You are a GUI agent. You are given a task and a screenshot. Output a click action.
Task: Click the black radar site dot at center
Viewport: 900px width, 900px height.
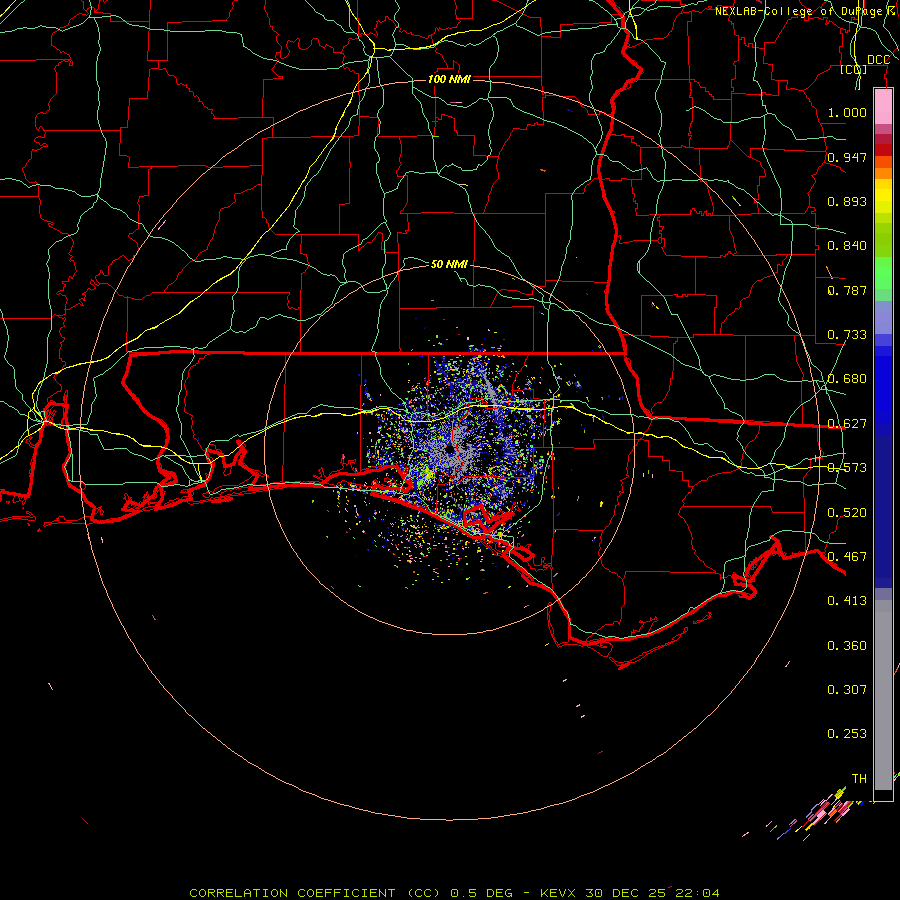448,449
